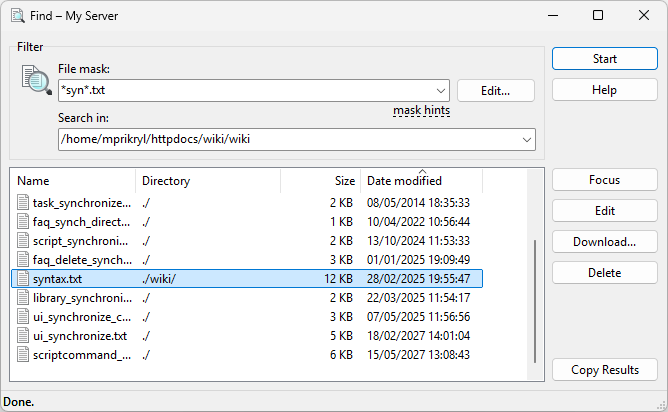Click the Edit... button beside file mask

point(495,90)
